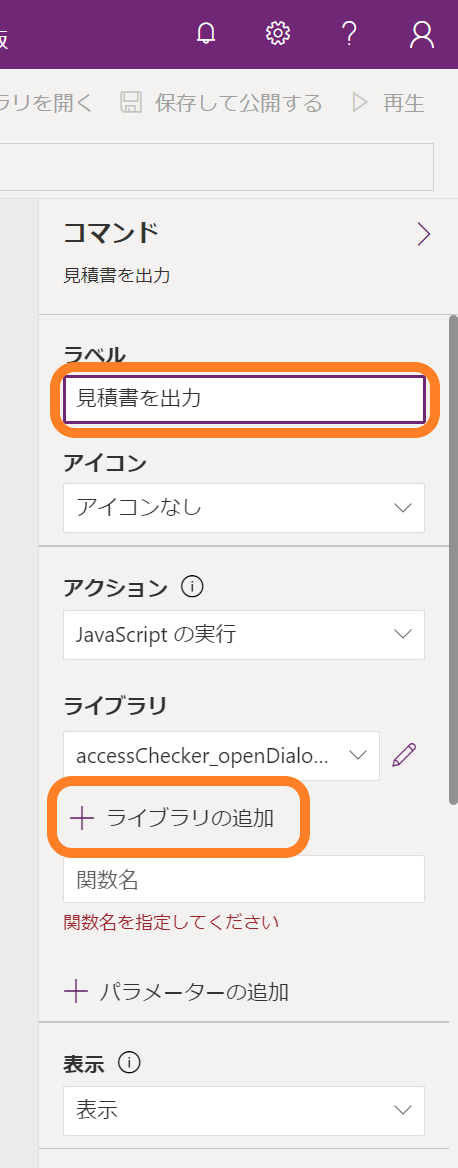The image size is (458, 1168).
Task: Edit the library with the pencil icon
Action: tap(404, 755)
